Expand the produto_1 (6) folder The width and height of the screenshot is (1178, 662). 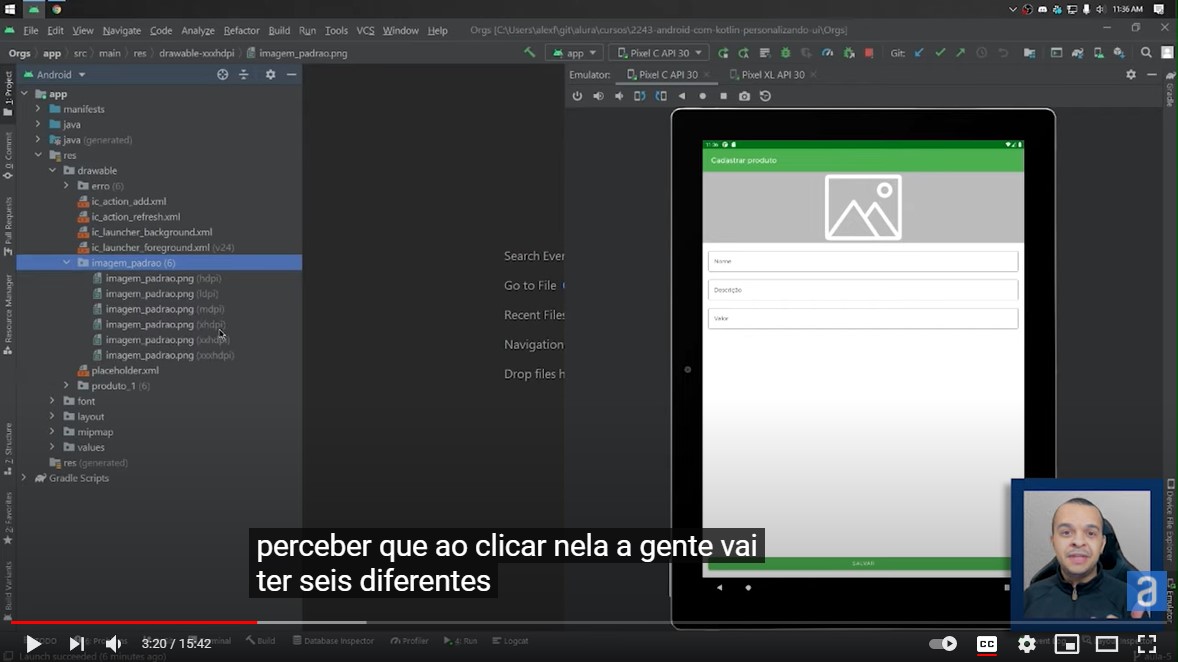[67, 385]
